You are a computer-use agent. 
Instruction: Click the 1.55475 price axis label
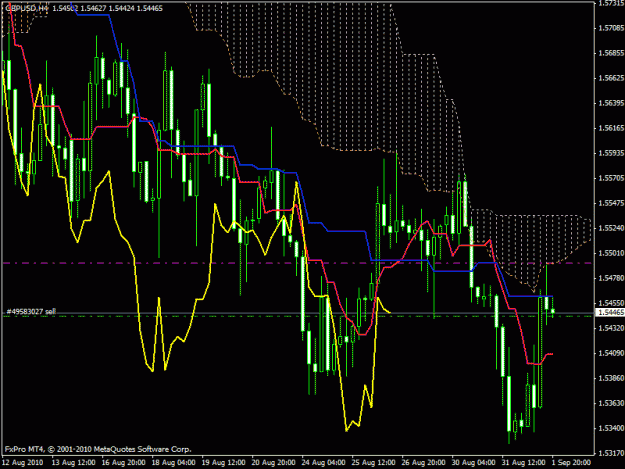click(x=611, y=203)
